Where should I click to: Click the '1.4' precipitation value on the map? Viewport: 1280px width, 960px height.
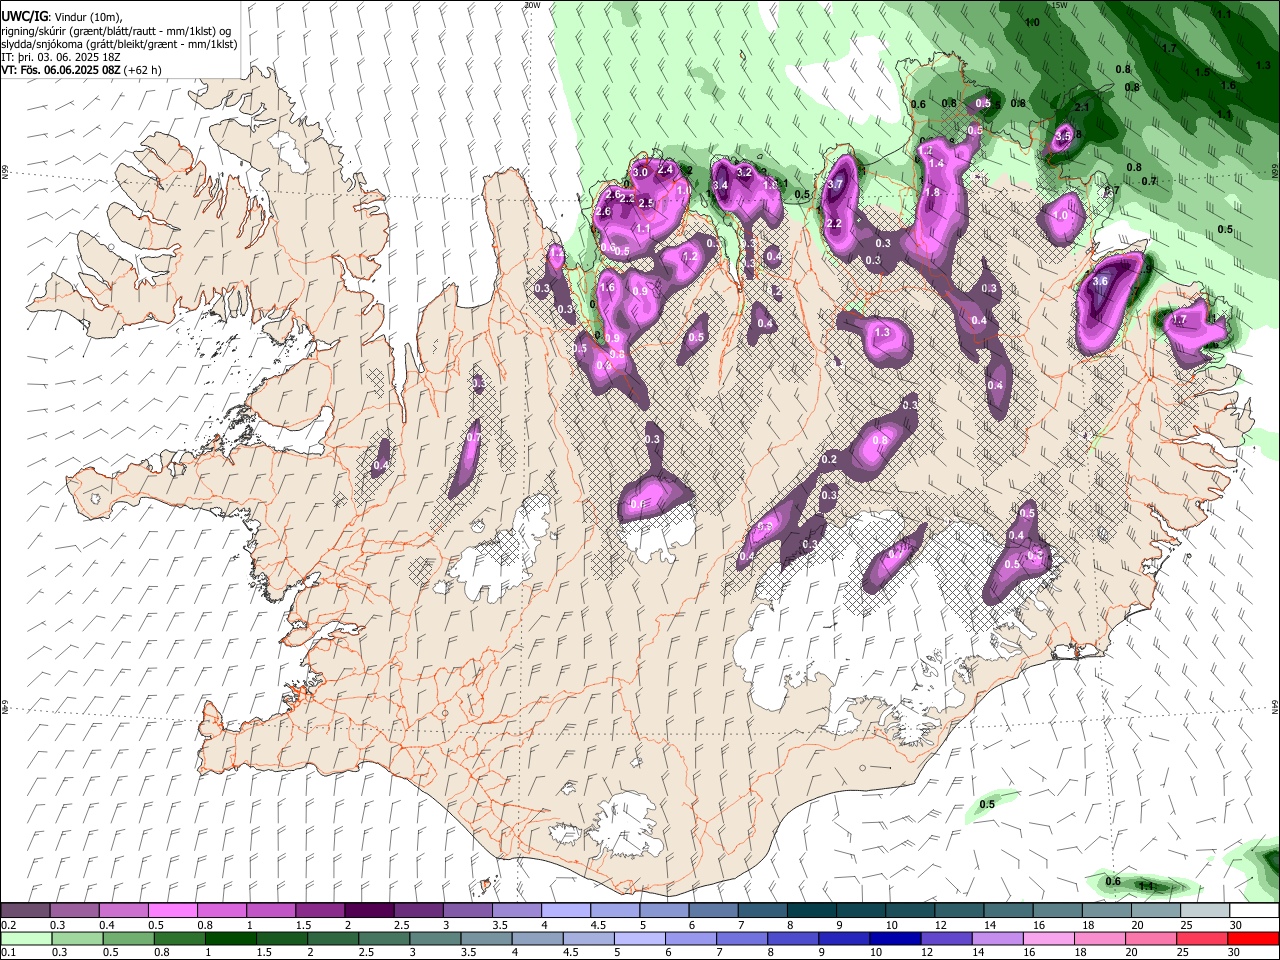click(936, 163)
